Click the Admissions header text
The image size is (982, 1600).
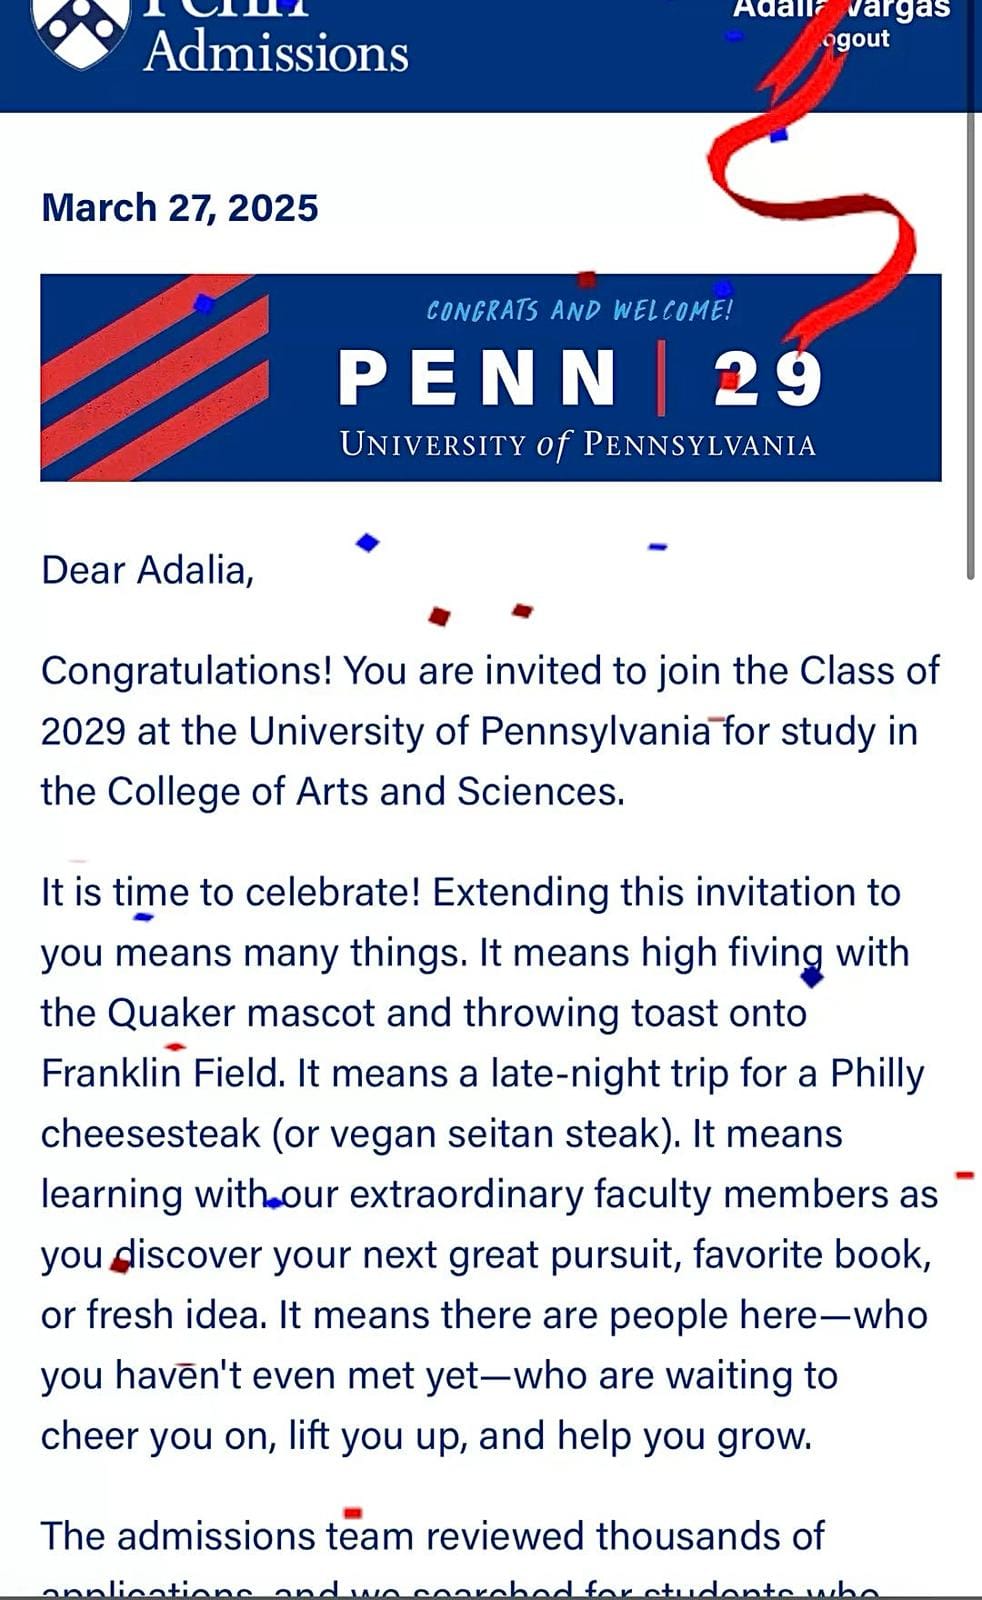click(275, 52)
